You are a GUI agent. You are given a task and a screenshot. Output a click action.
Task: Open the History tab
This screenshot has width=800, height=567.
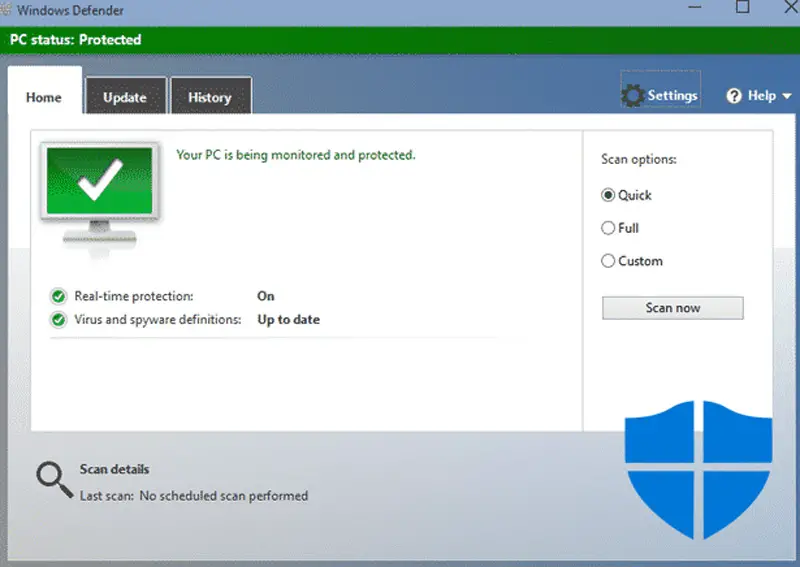pos(210,95)
